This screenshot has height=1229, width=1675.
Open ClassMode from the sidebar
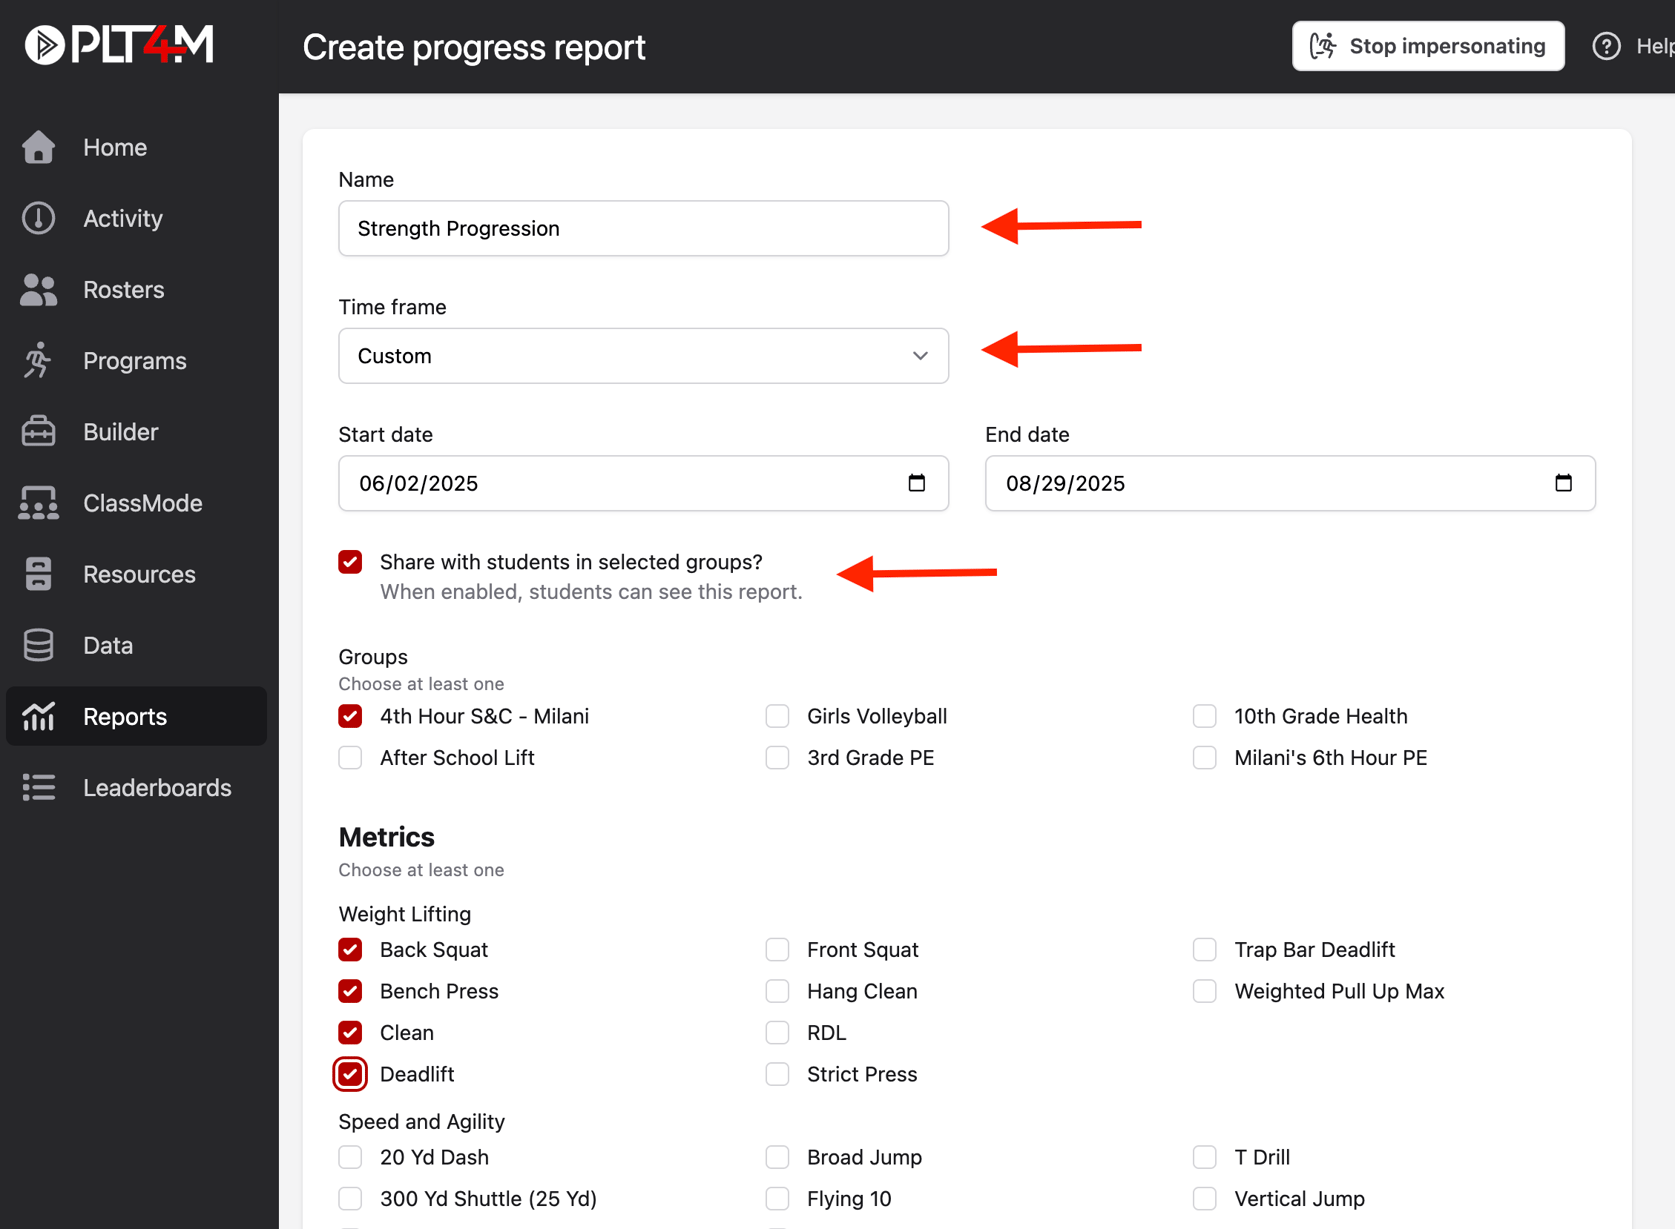point(136,503)
